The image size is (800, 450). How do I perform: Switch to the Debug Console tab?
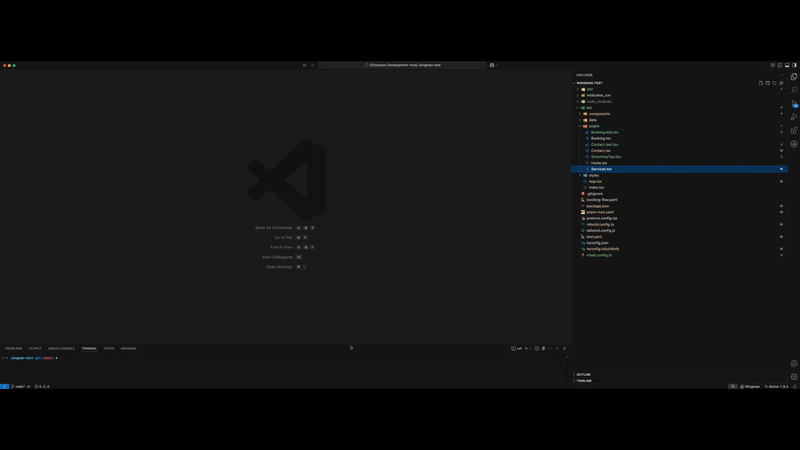(x=61, y=348)
